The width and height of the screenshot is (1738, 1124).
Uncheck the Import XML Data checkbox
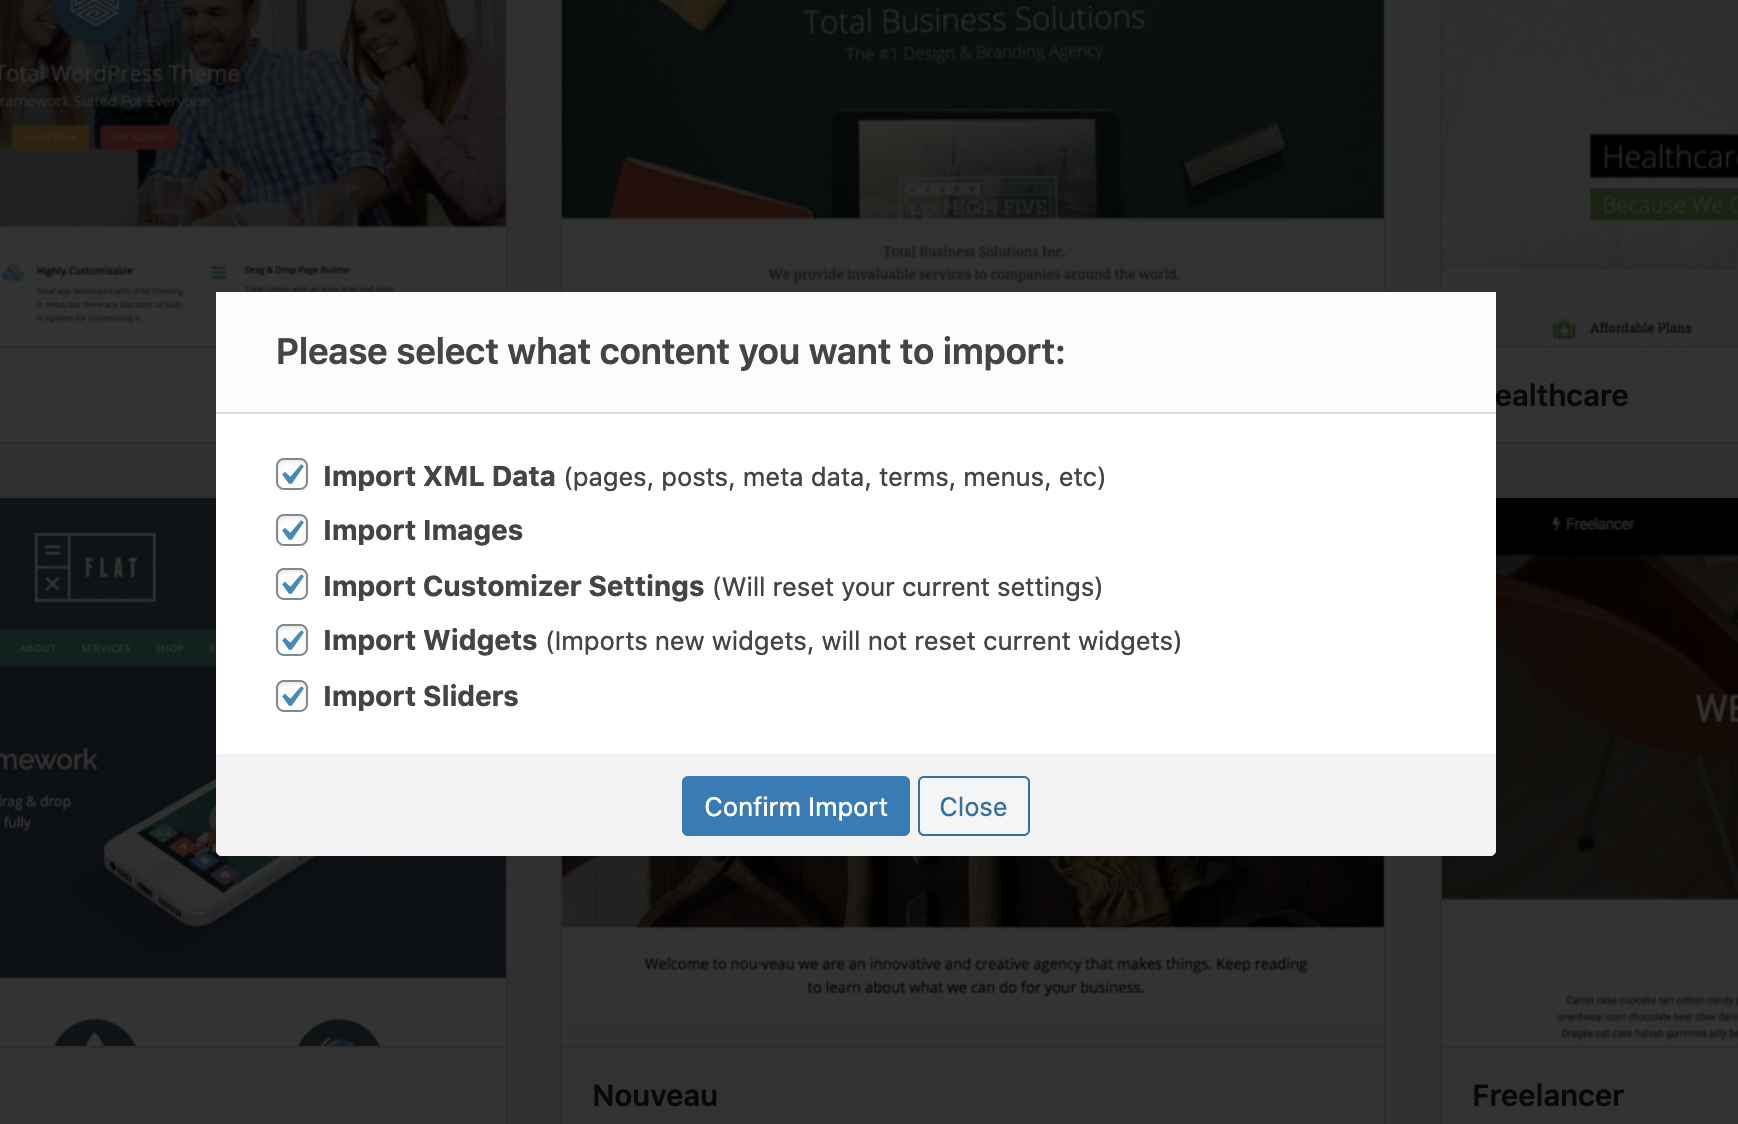coord(291,477)
